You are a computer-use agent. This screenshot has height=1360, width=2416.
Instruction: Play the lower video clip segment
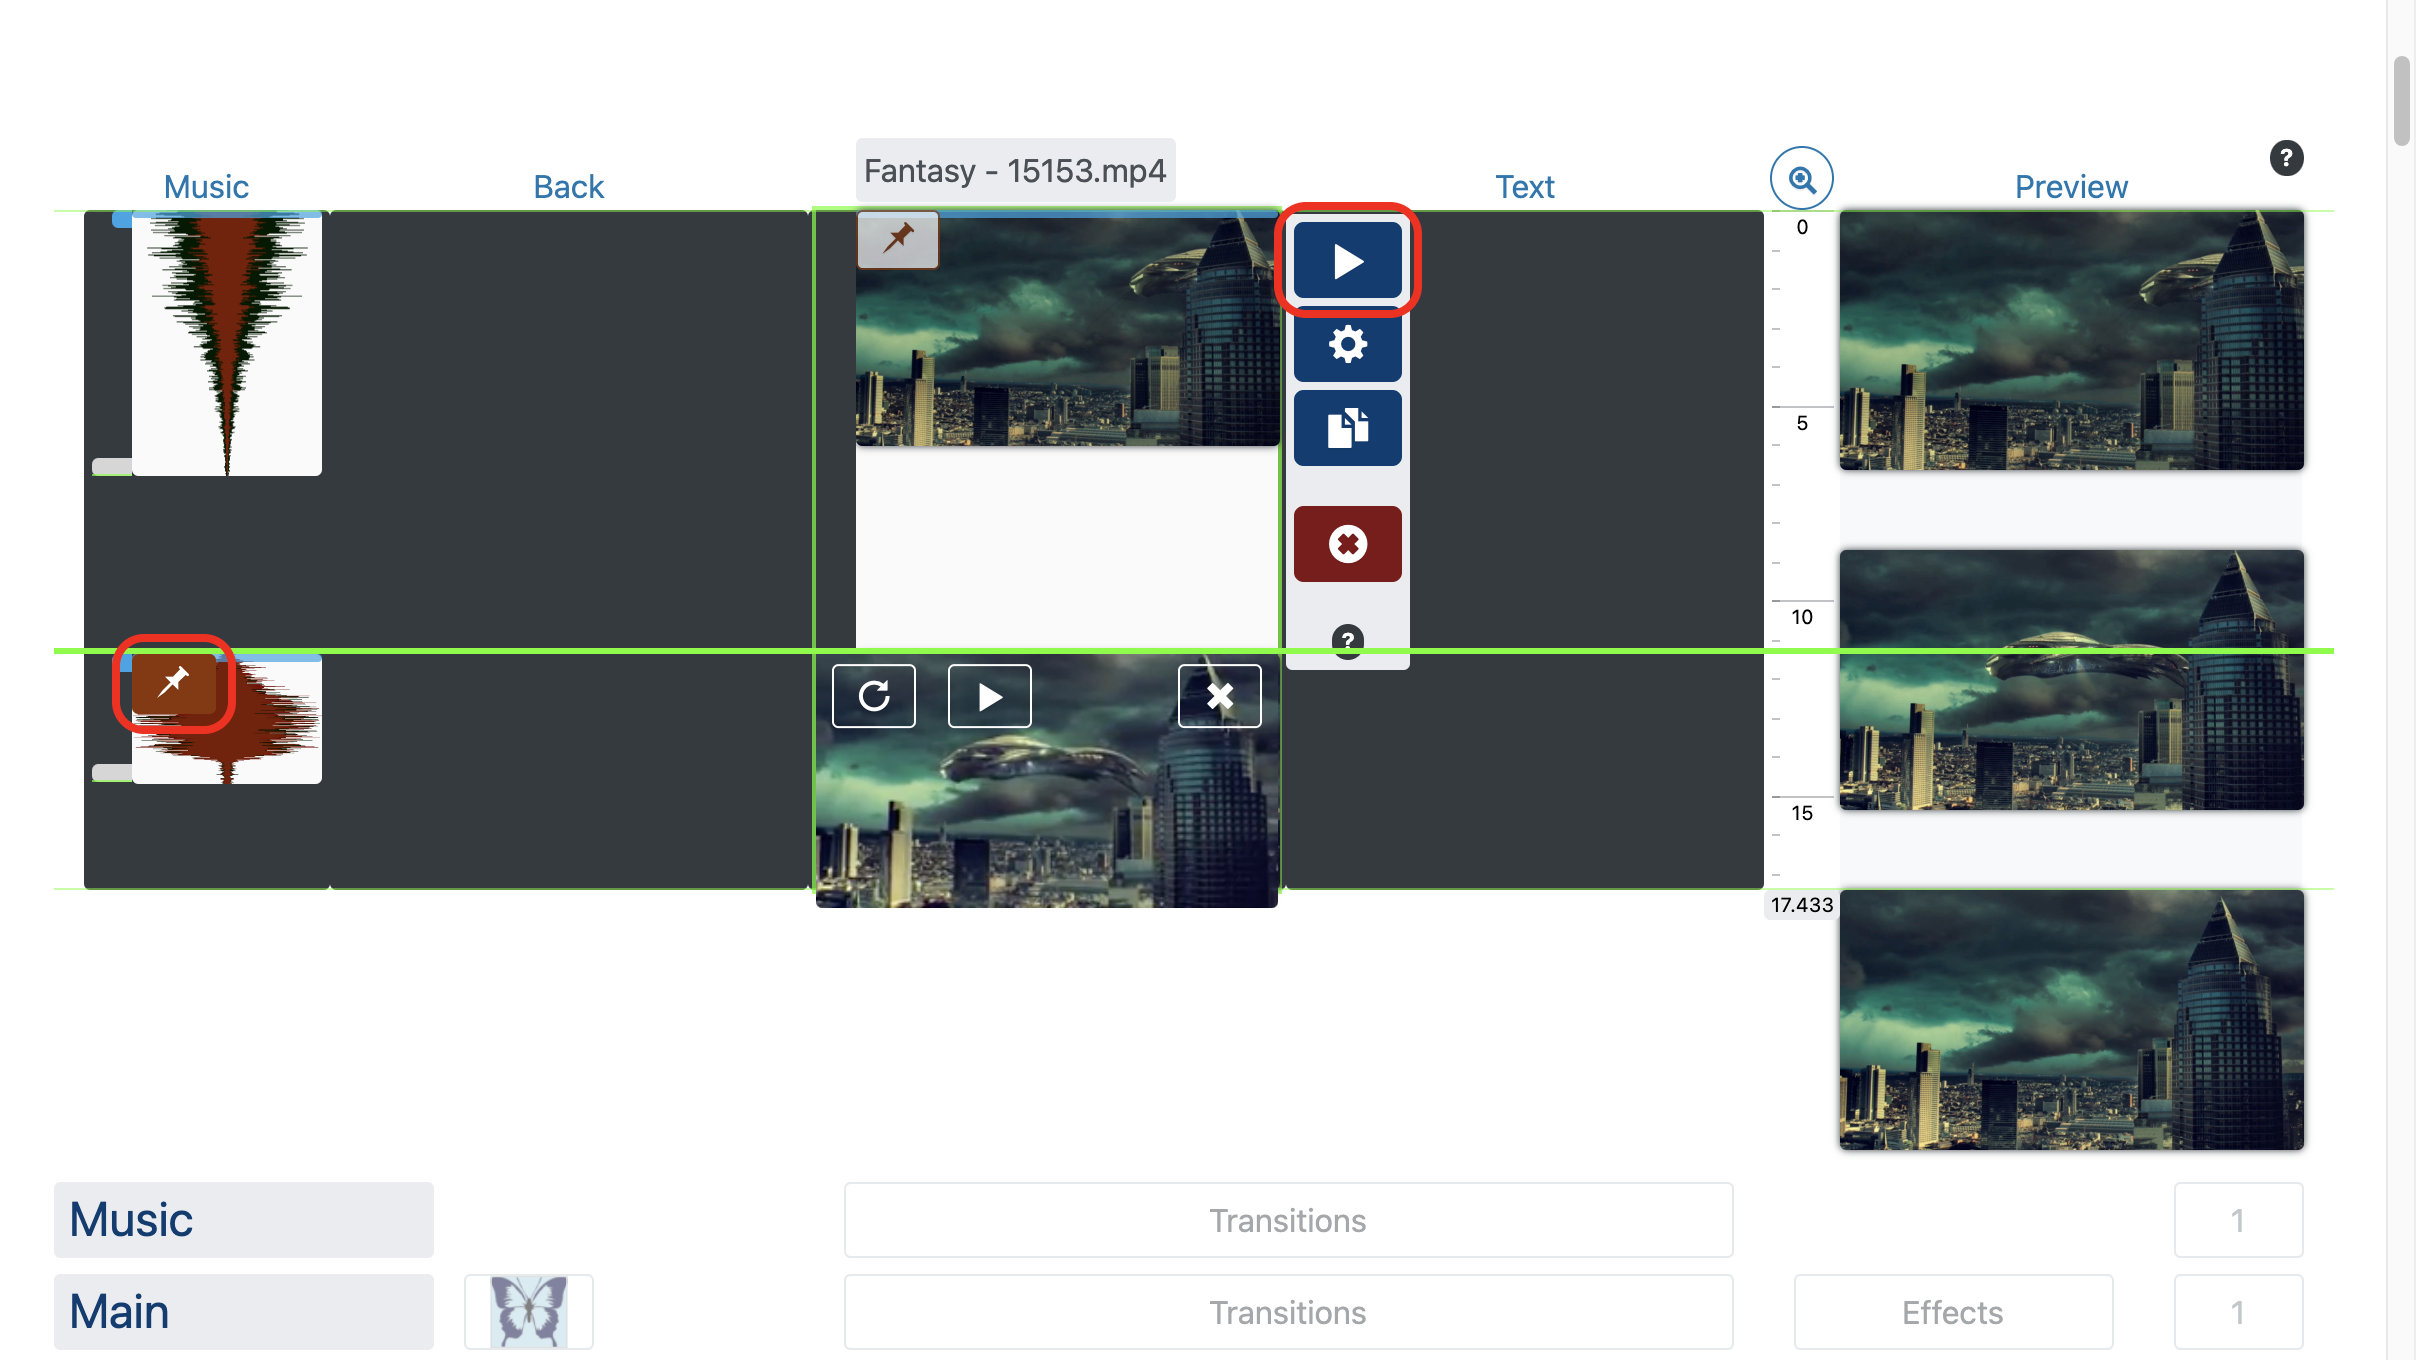[x=989, y=697]
